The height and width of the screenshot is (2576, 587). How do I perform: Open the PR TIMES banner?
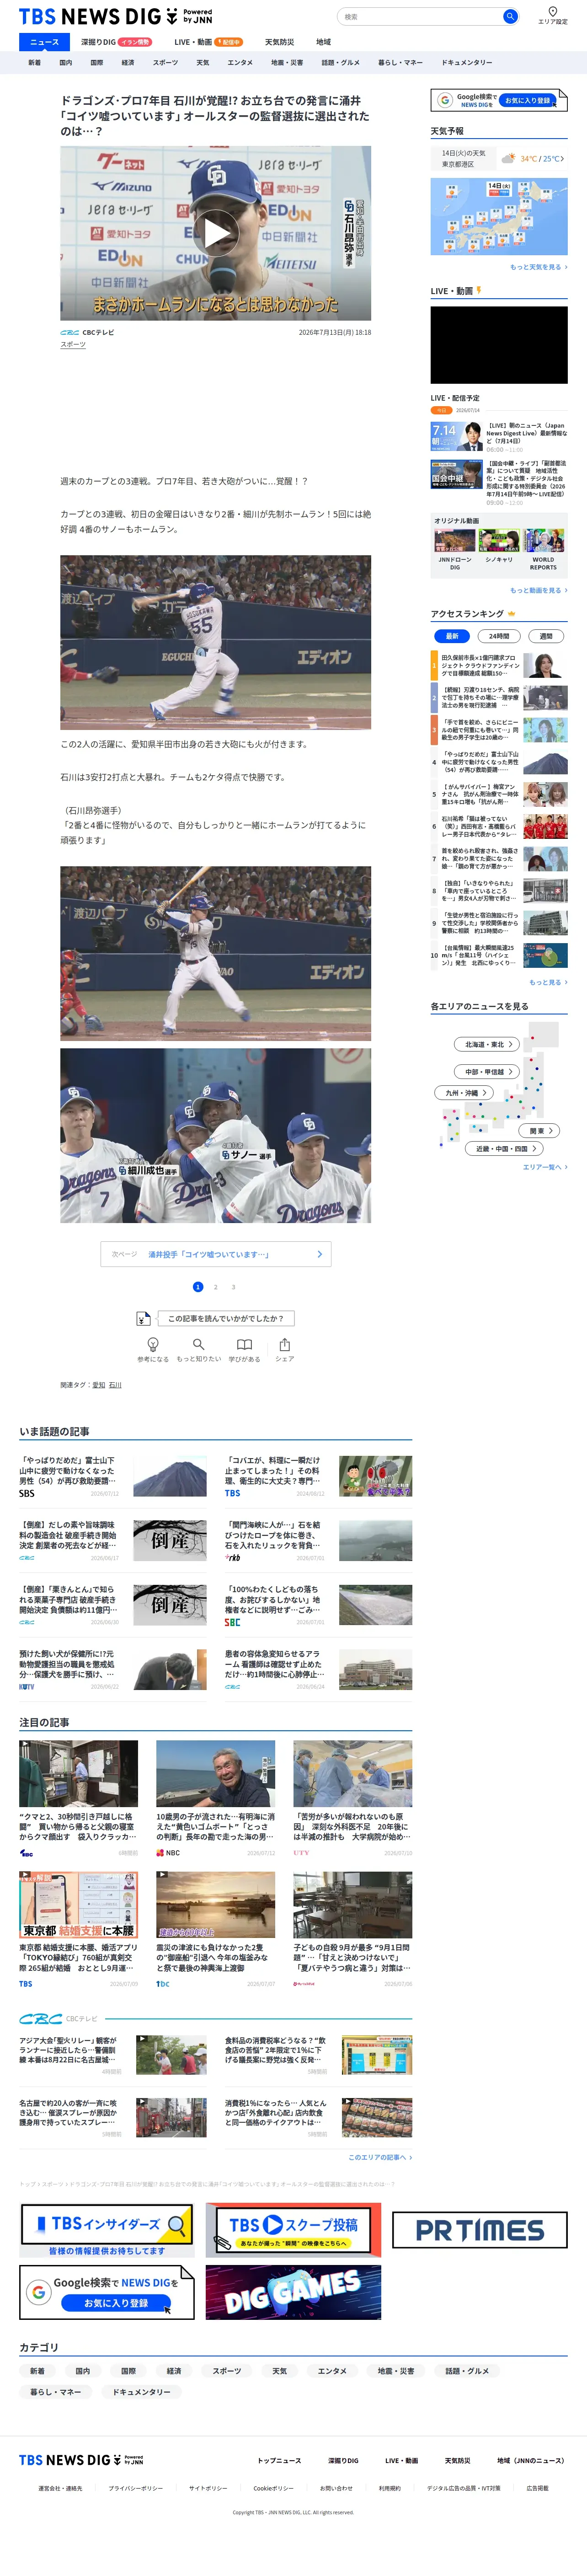(x=480, y=2230)
